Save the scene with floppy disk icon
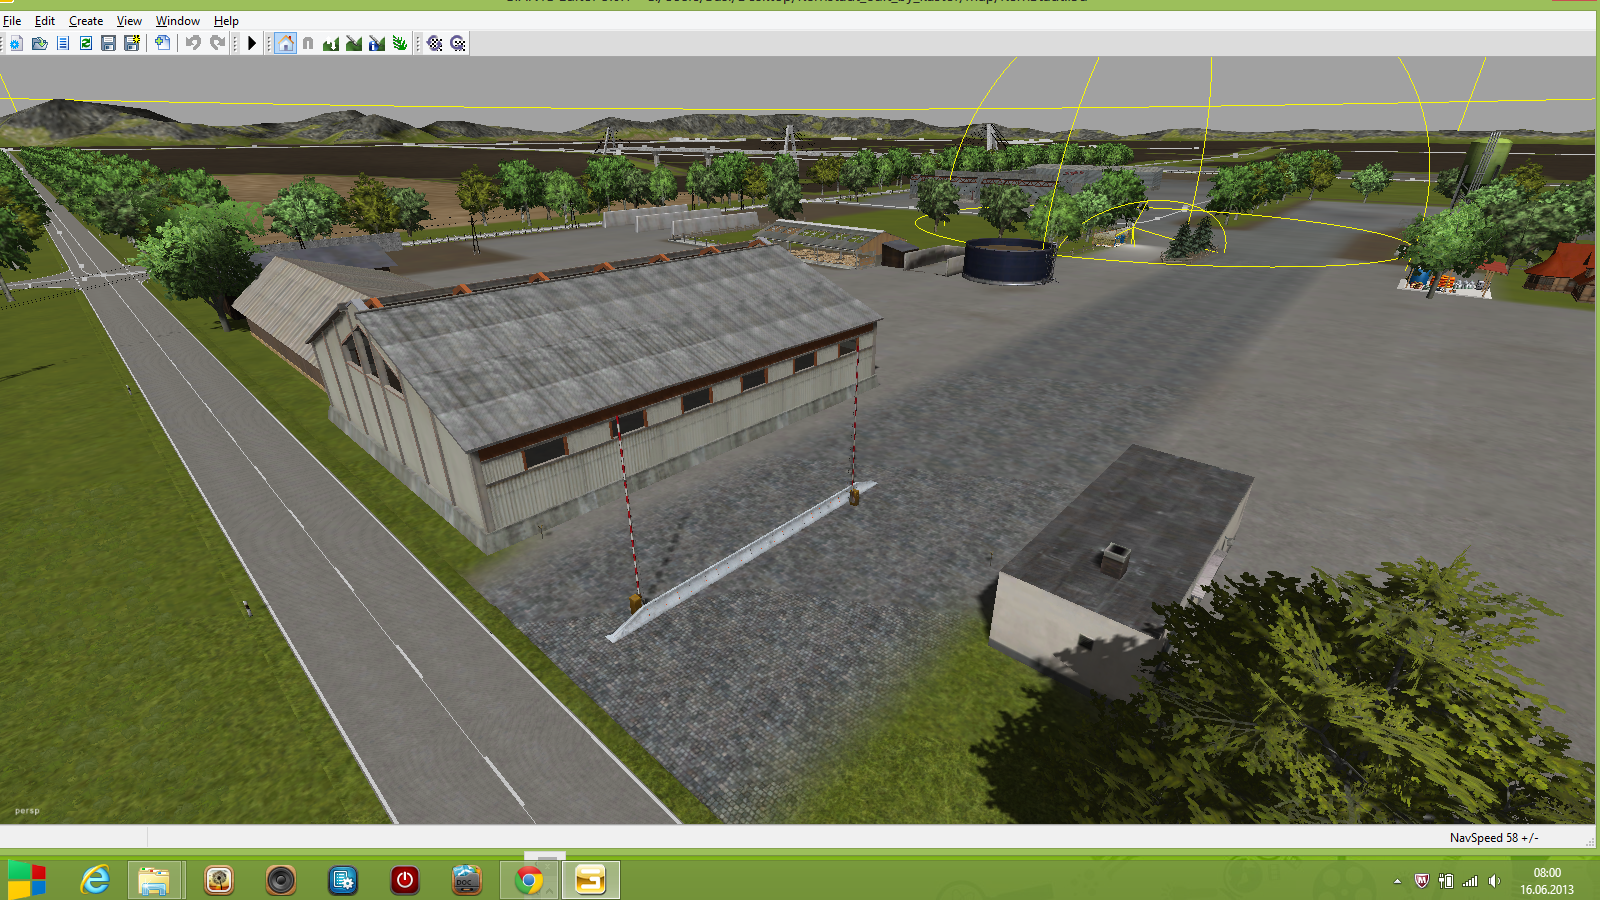 pyautogui.click(x=109, y=43)
